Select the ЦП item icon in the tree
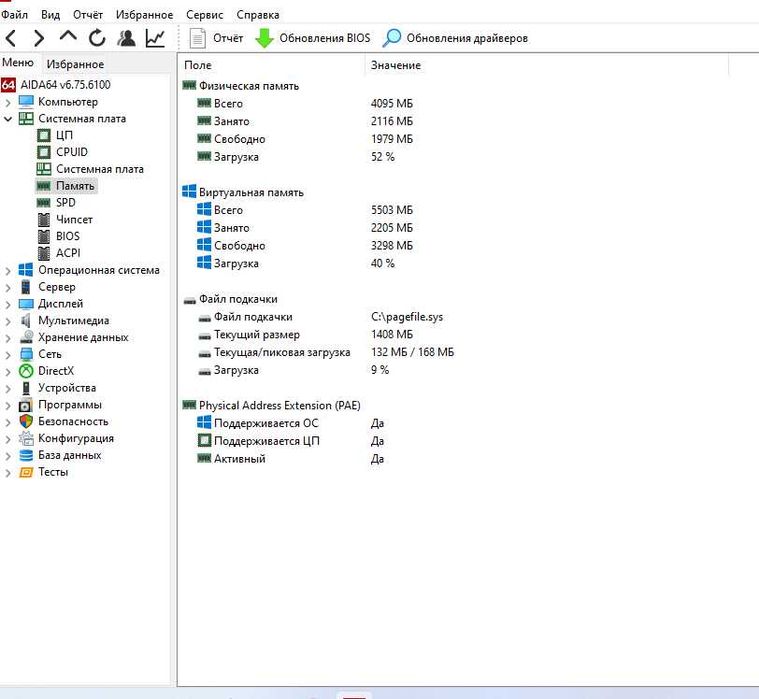759x699 pixels. pos(44,136)
